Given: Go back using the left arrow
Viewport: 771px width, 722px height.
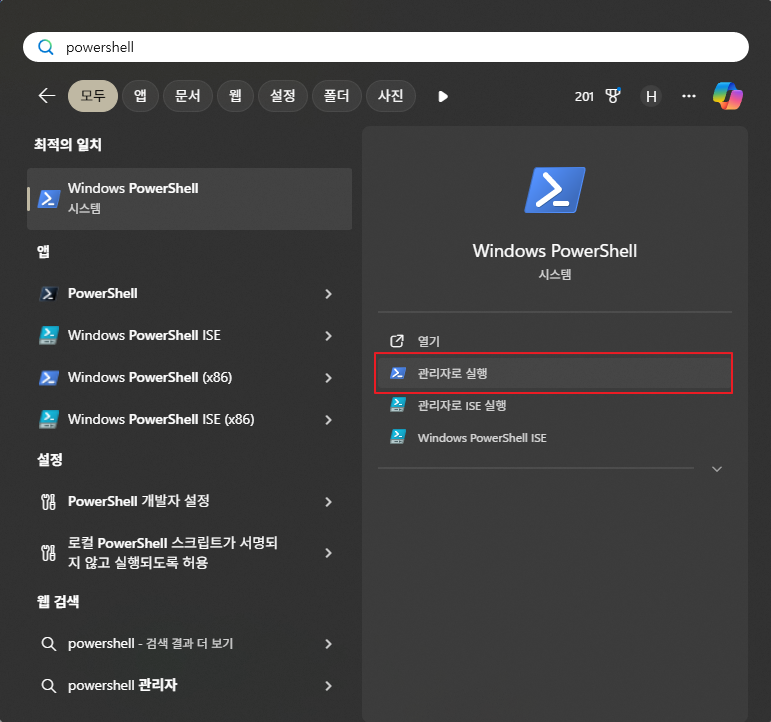Looking at the screenshot, I should point(47,95).
